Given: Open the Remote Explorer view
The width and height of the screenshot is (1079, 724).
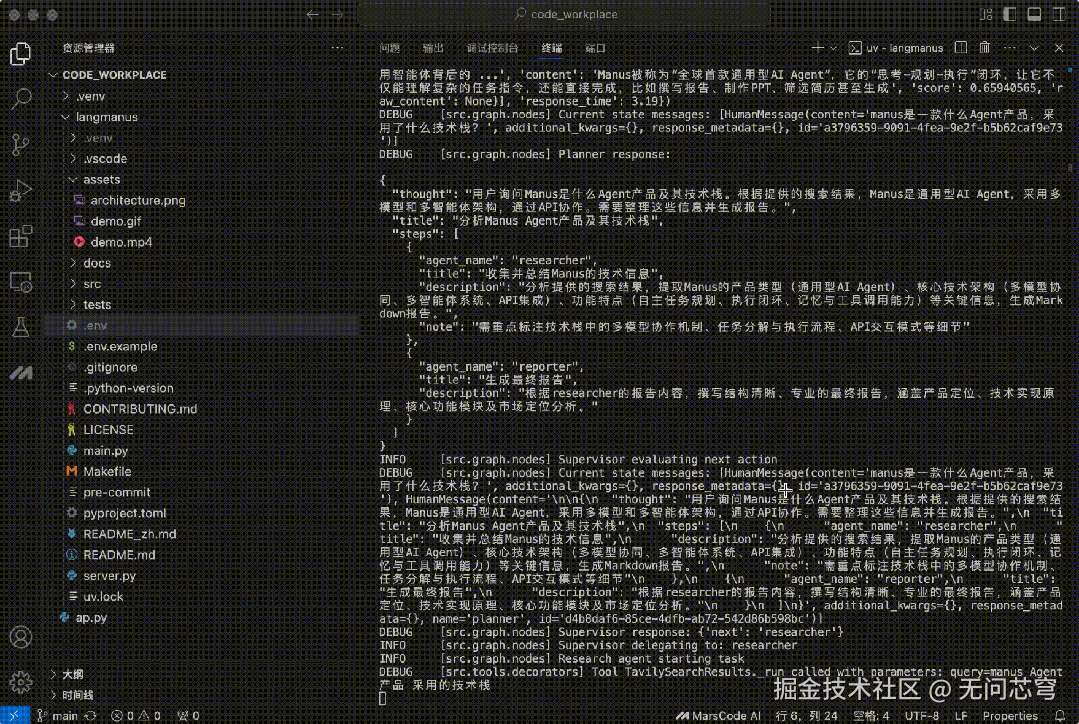Looking at the screenshot, I should coord(21,281).
